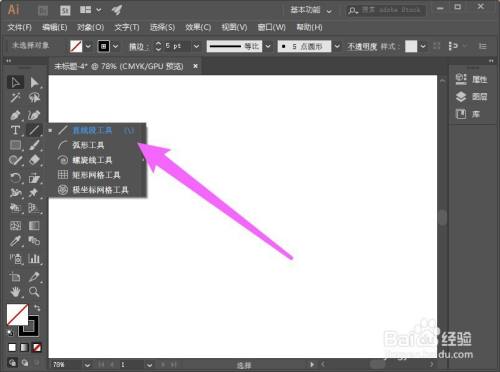Image resolution: width=500 pixels, height=372 pixels.
Task: Open the graphic style dropdown arrow
Action: (x=423, y=46)
